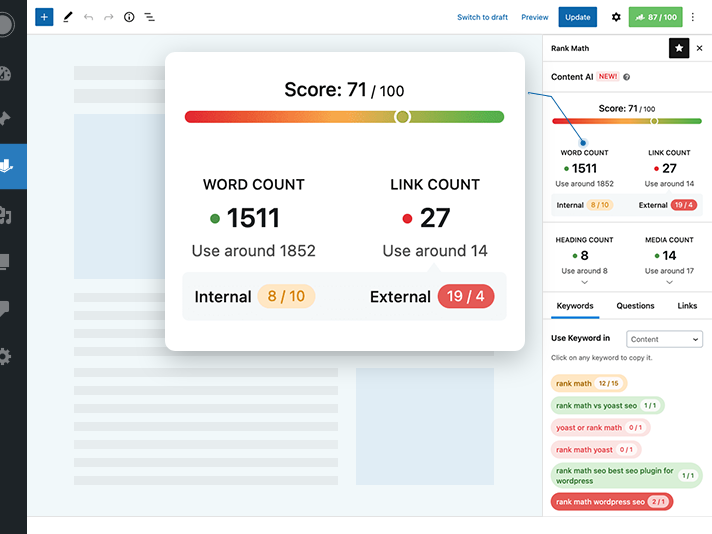Click the sidebar External 19/4 badge
This screenshot has width=712, height=534.
click(x=683, y=205)
